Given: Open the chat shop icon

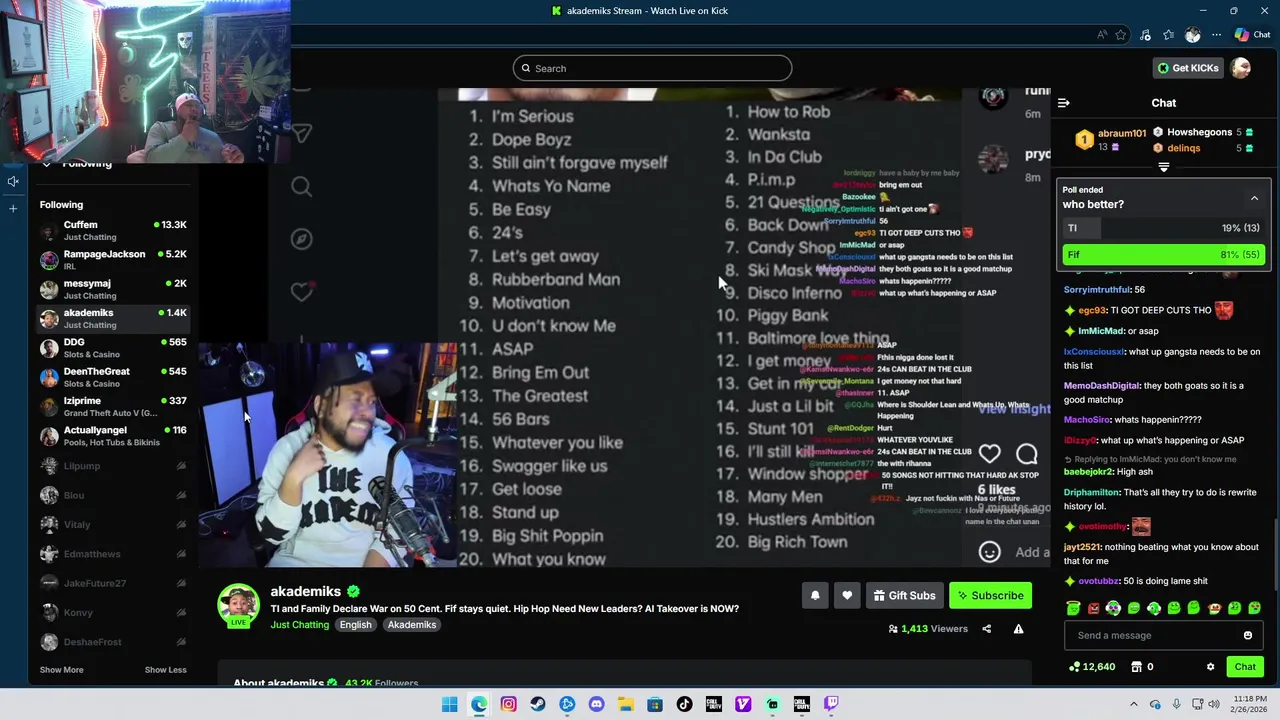Looking at the screenshot, I should pyautogui.click(x=1136, y=667).
